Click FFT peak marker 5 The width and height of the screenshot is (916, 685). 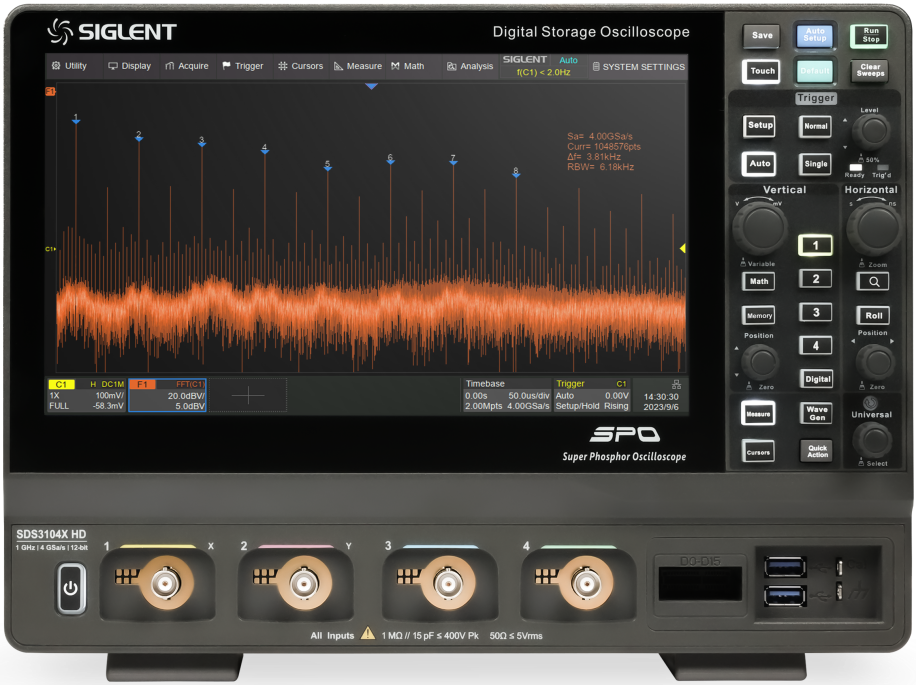[x=328, y=166]
